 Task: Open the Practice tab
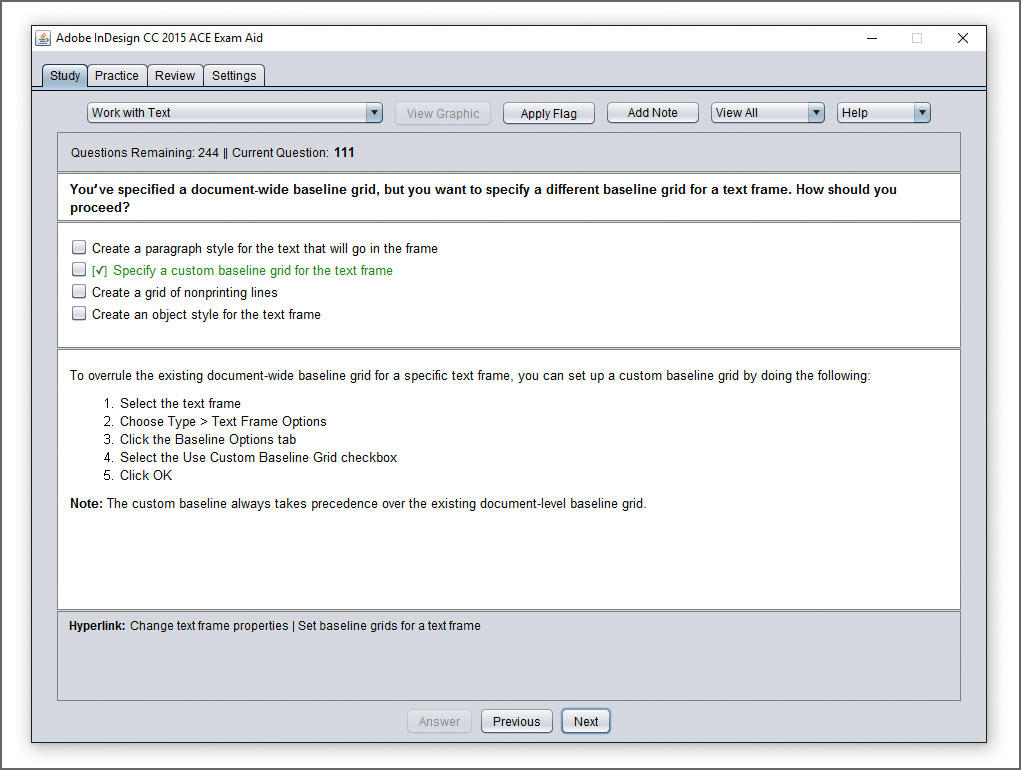(117, 76)
